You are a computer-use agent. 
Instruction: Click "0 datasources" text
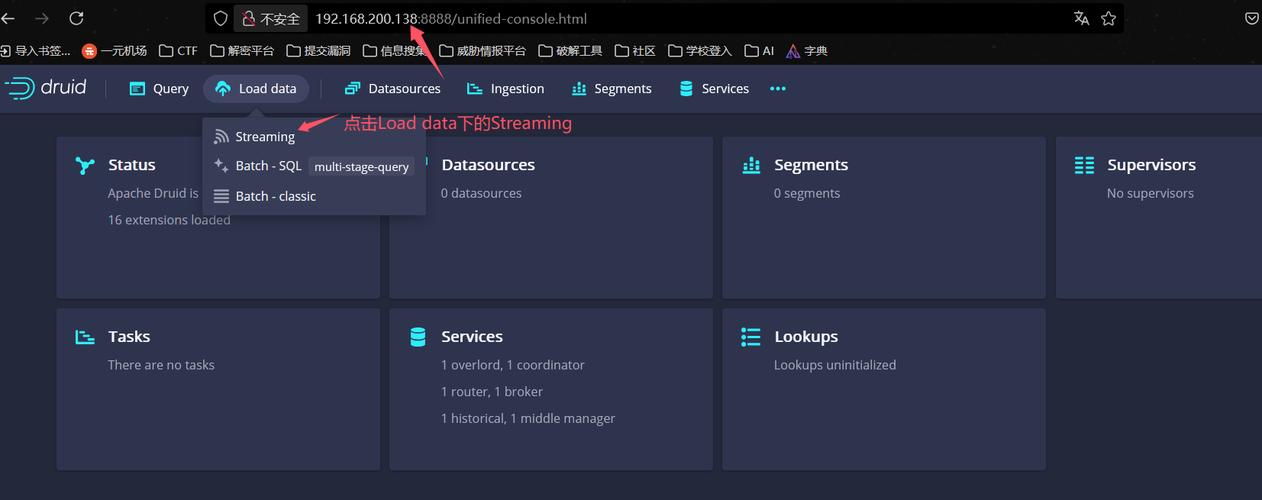481,193
